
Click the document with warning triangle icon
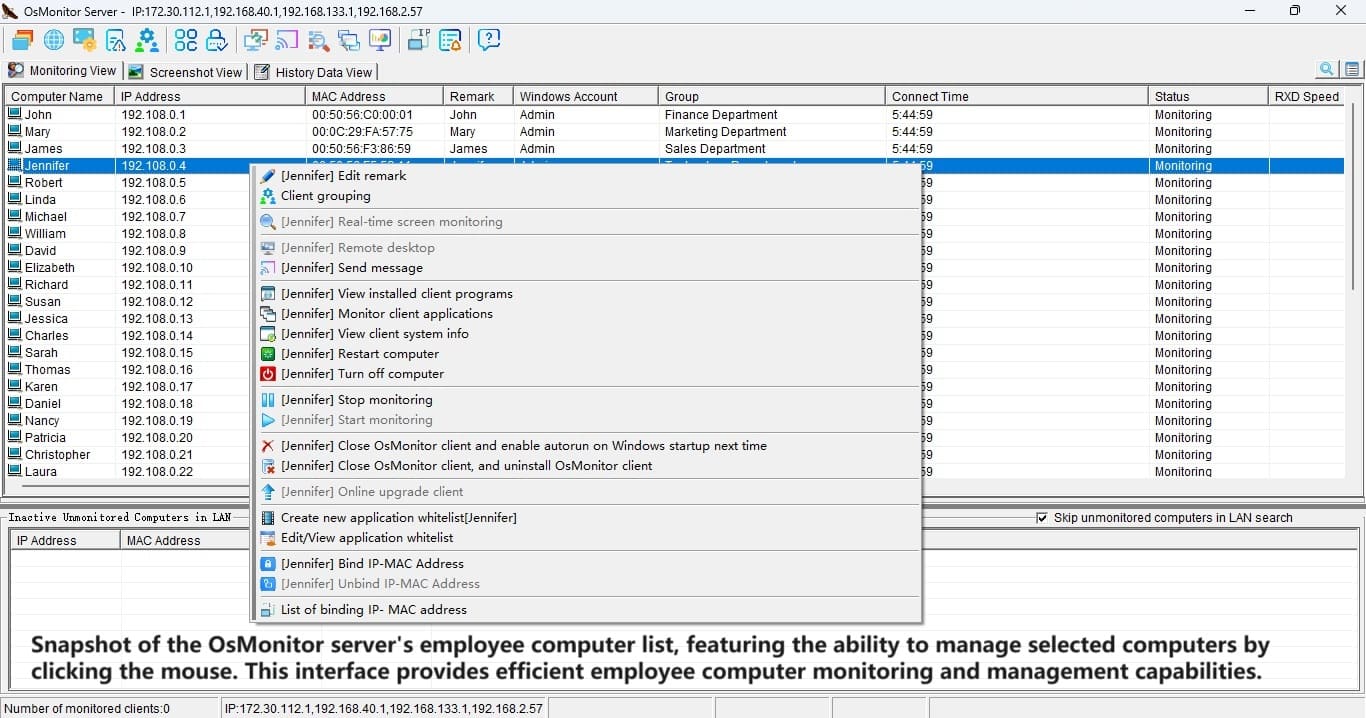tap(116, 40)
